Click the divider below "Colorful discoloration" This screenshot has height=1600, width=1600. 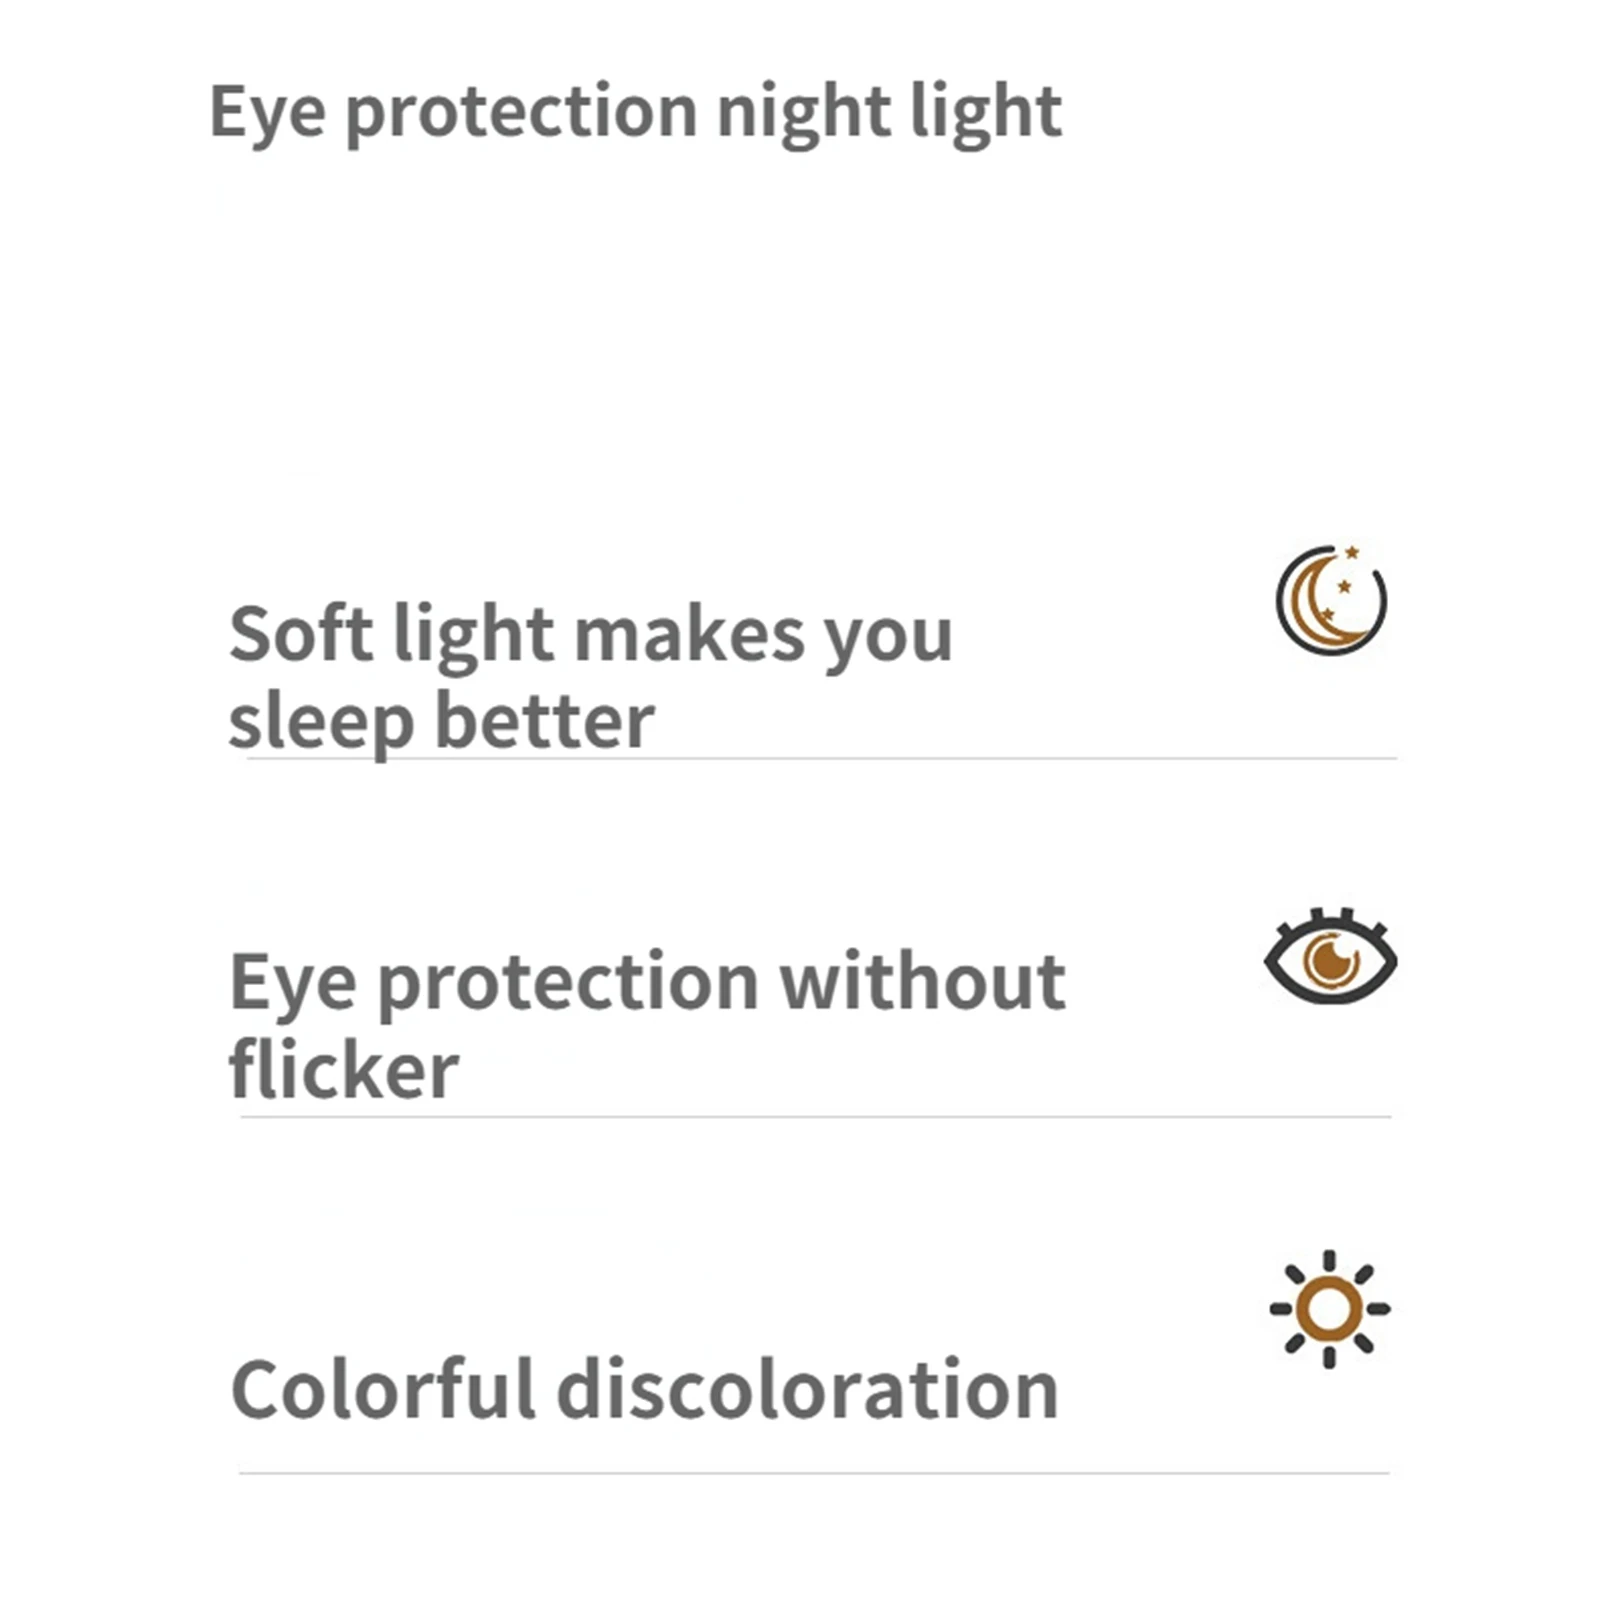point(814,1472)
